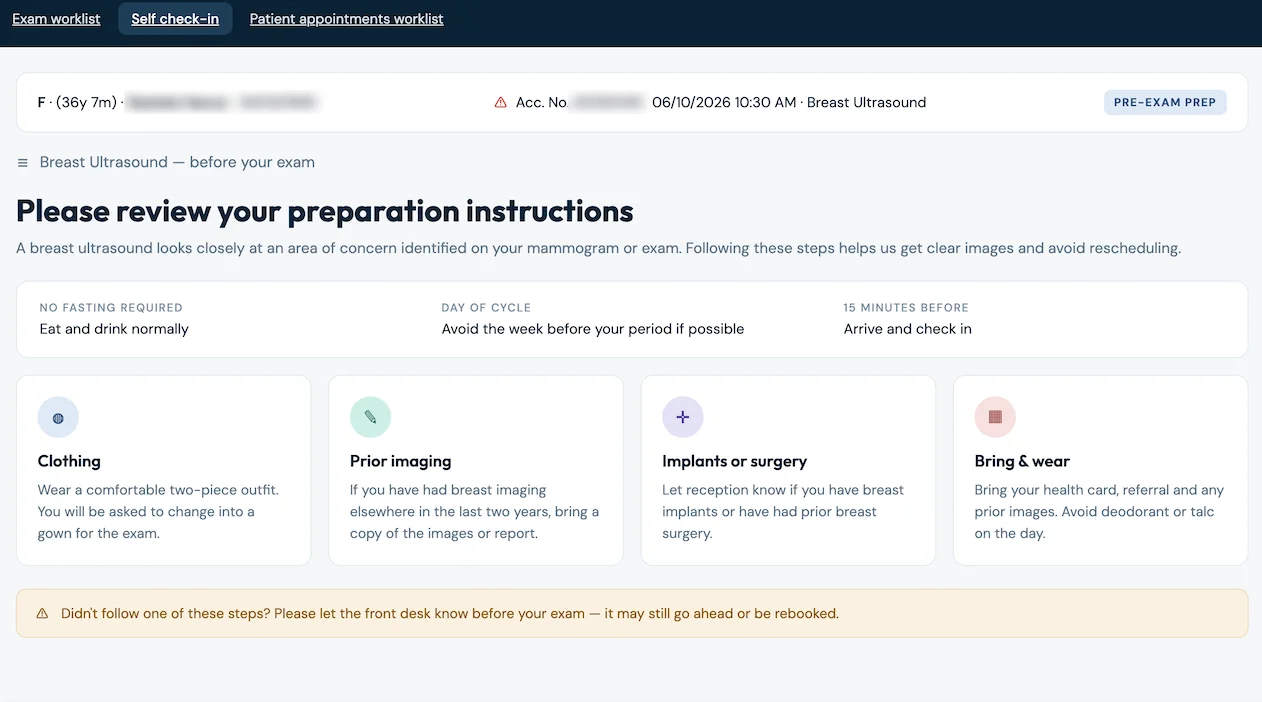Image resolution: width=1262 pixels, height=702 pixels.
Task: Click the appointment '06/10/2026 10:30 AM · Breast Ultrasound' text
Action: coord(789,102)
